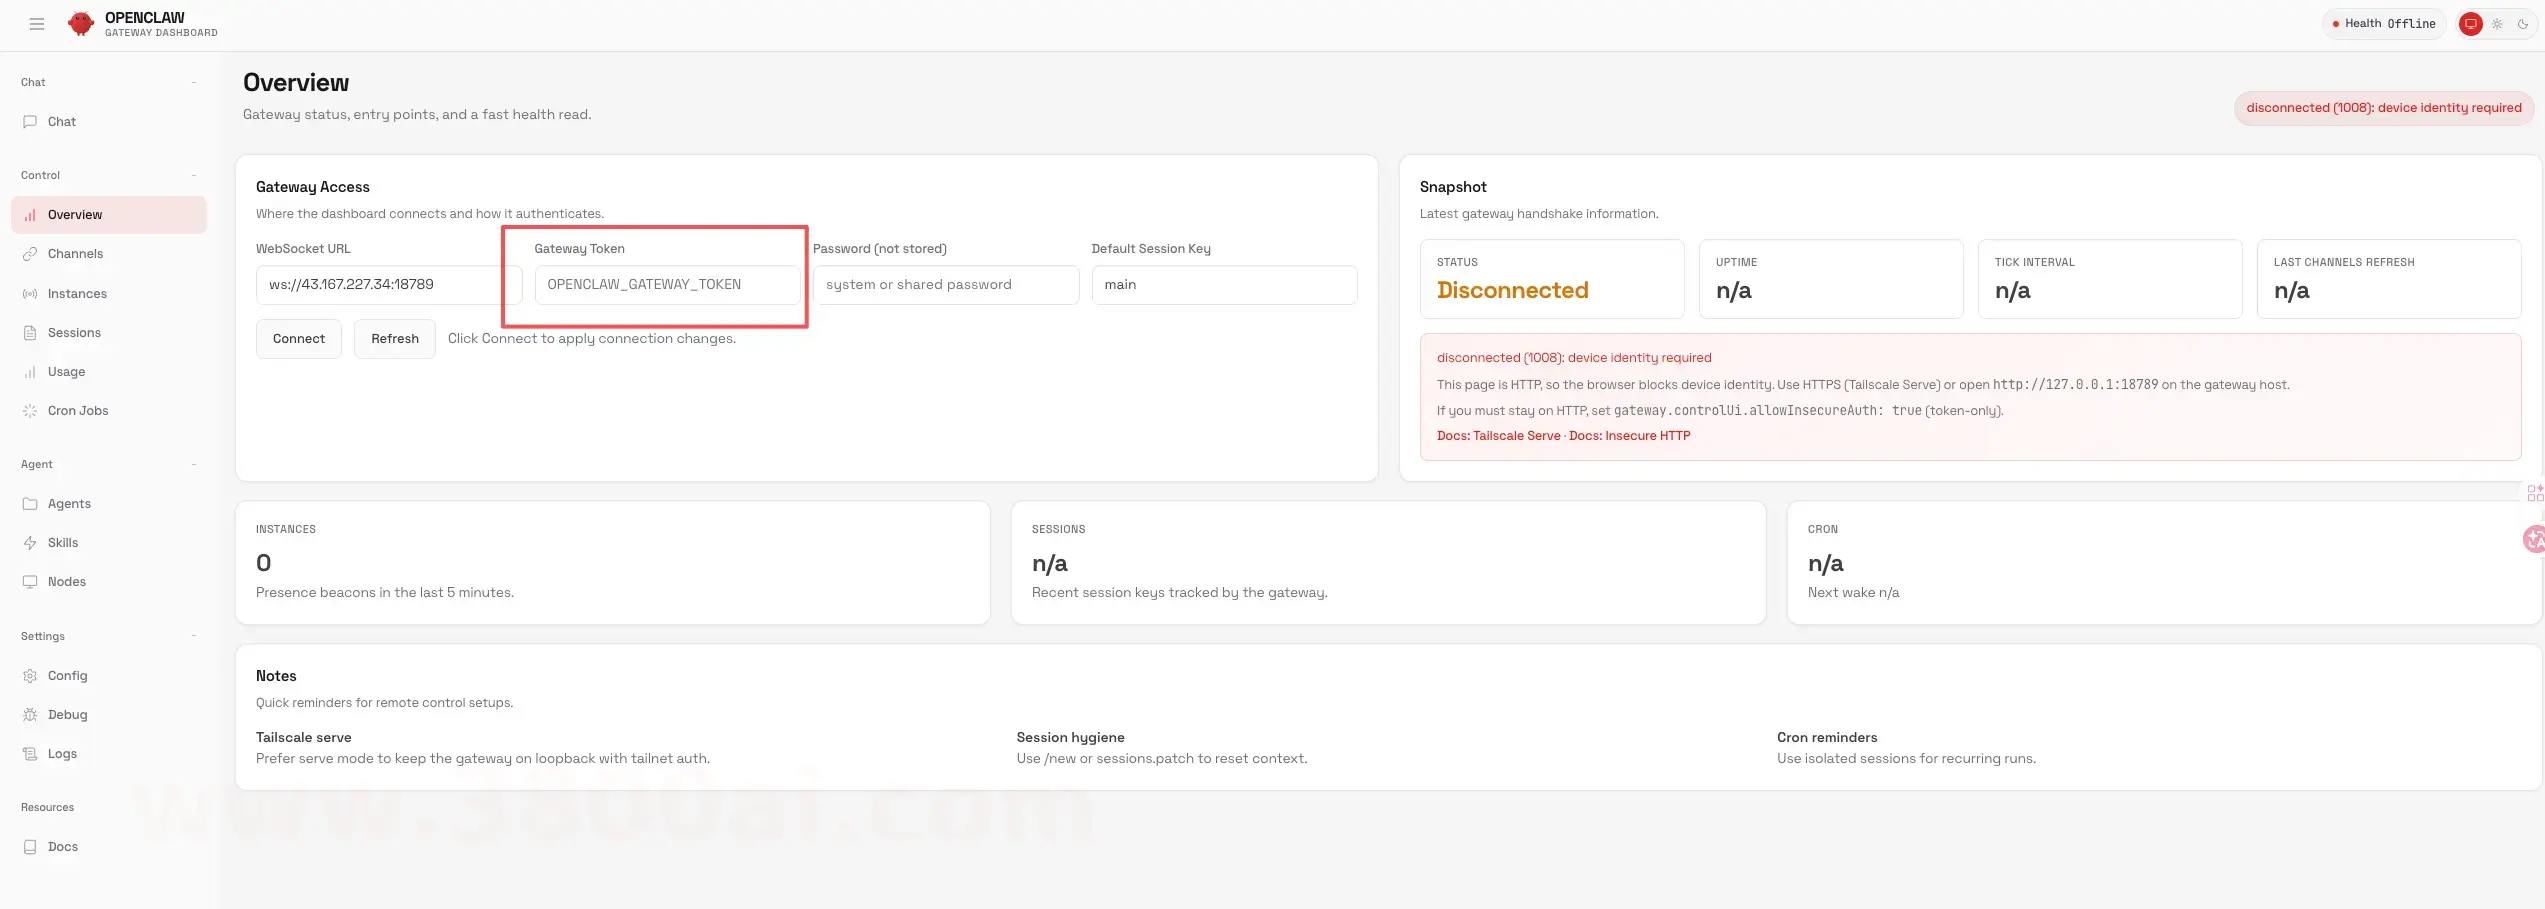
Task: Collapse the Settings sidebar section
Action: click(193, 637)
